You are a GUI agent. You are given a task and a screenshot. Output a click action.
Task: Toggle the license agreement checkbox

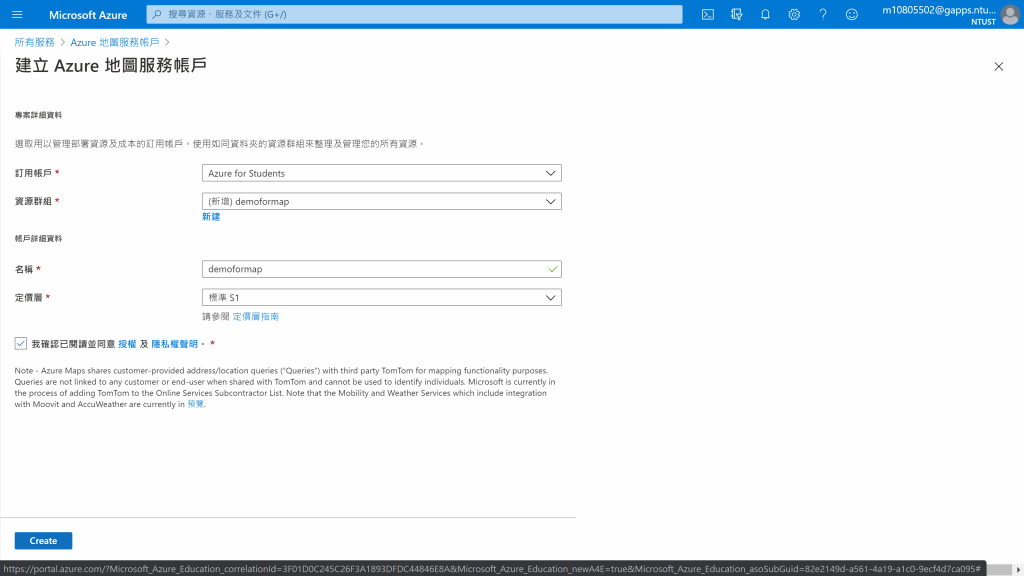[21, 344]
